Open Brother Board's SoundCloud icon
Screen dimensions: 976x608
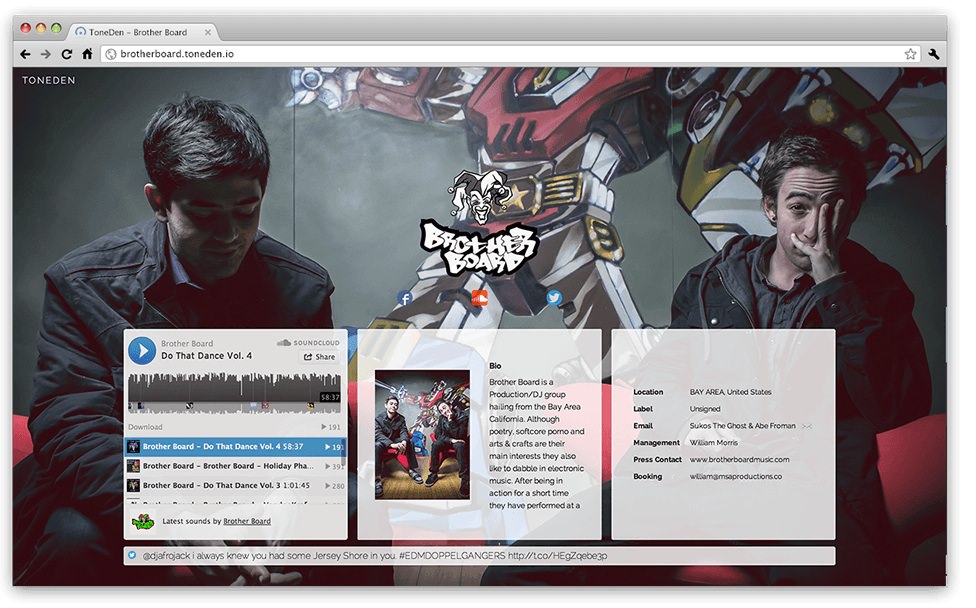click(479, 298)
